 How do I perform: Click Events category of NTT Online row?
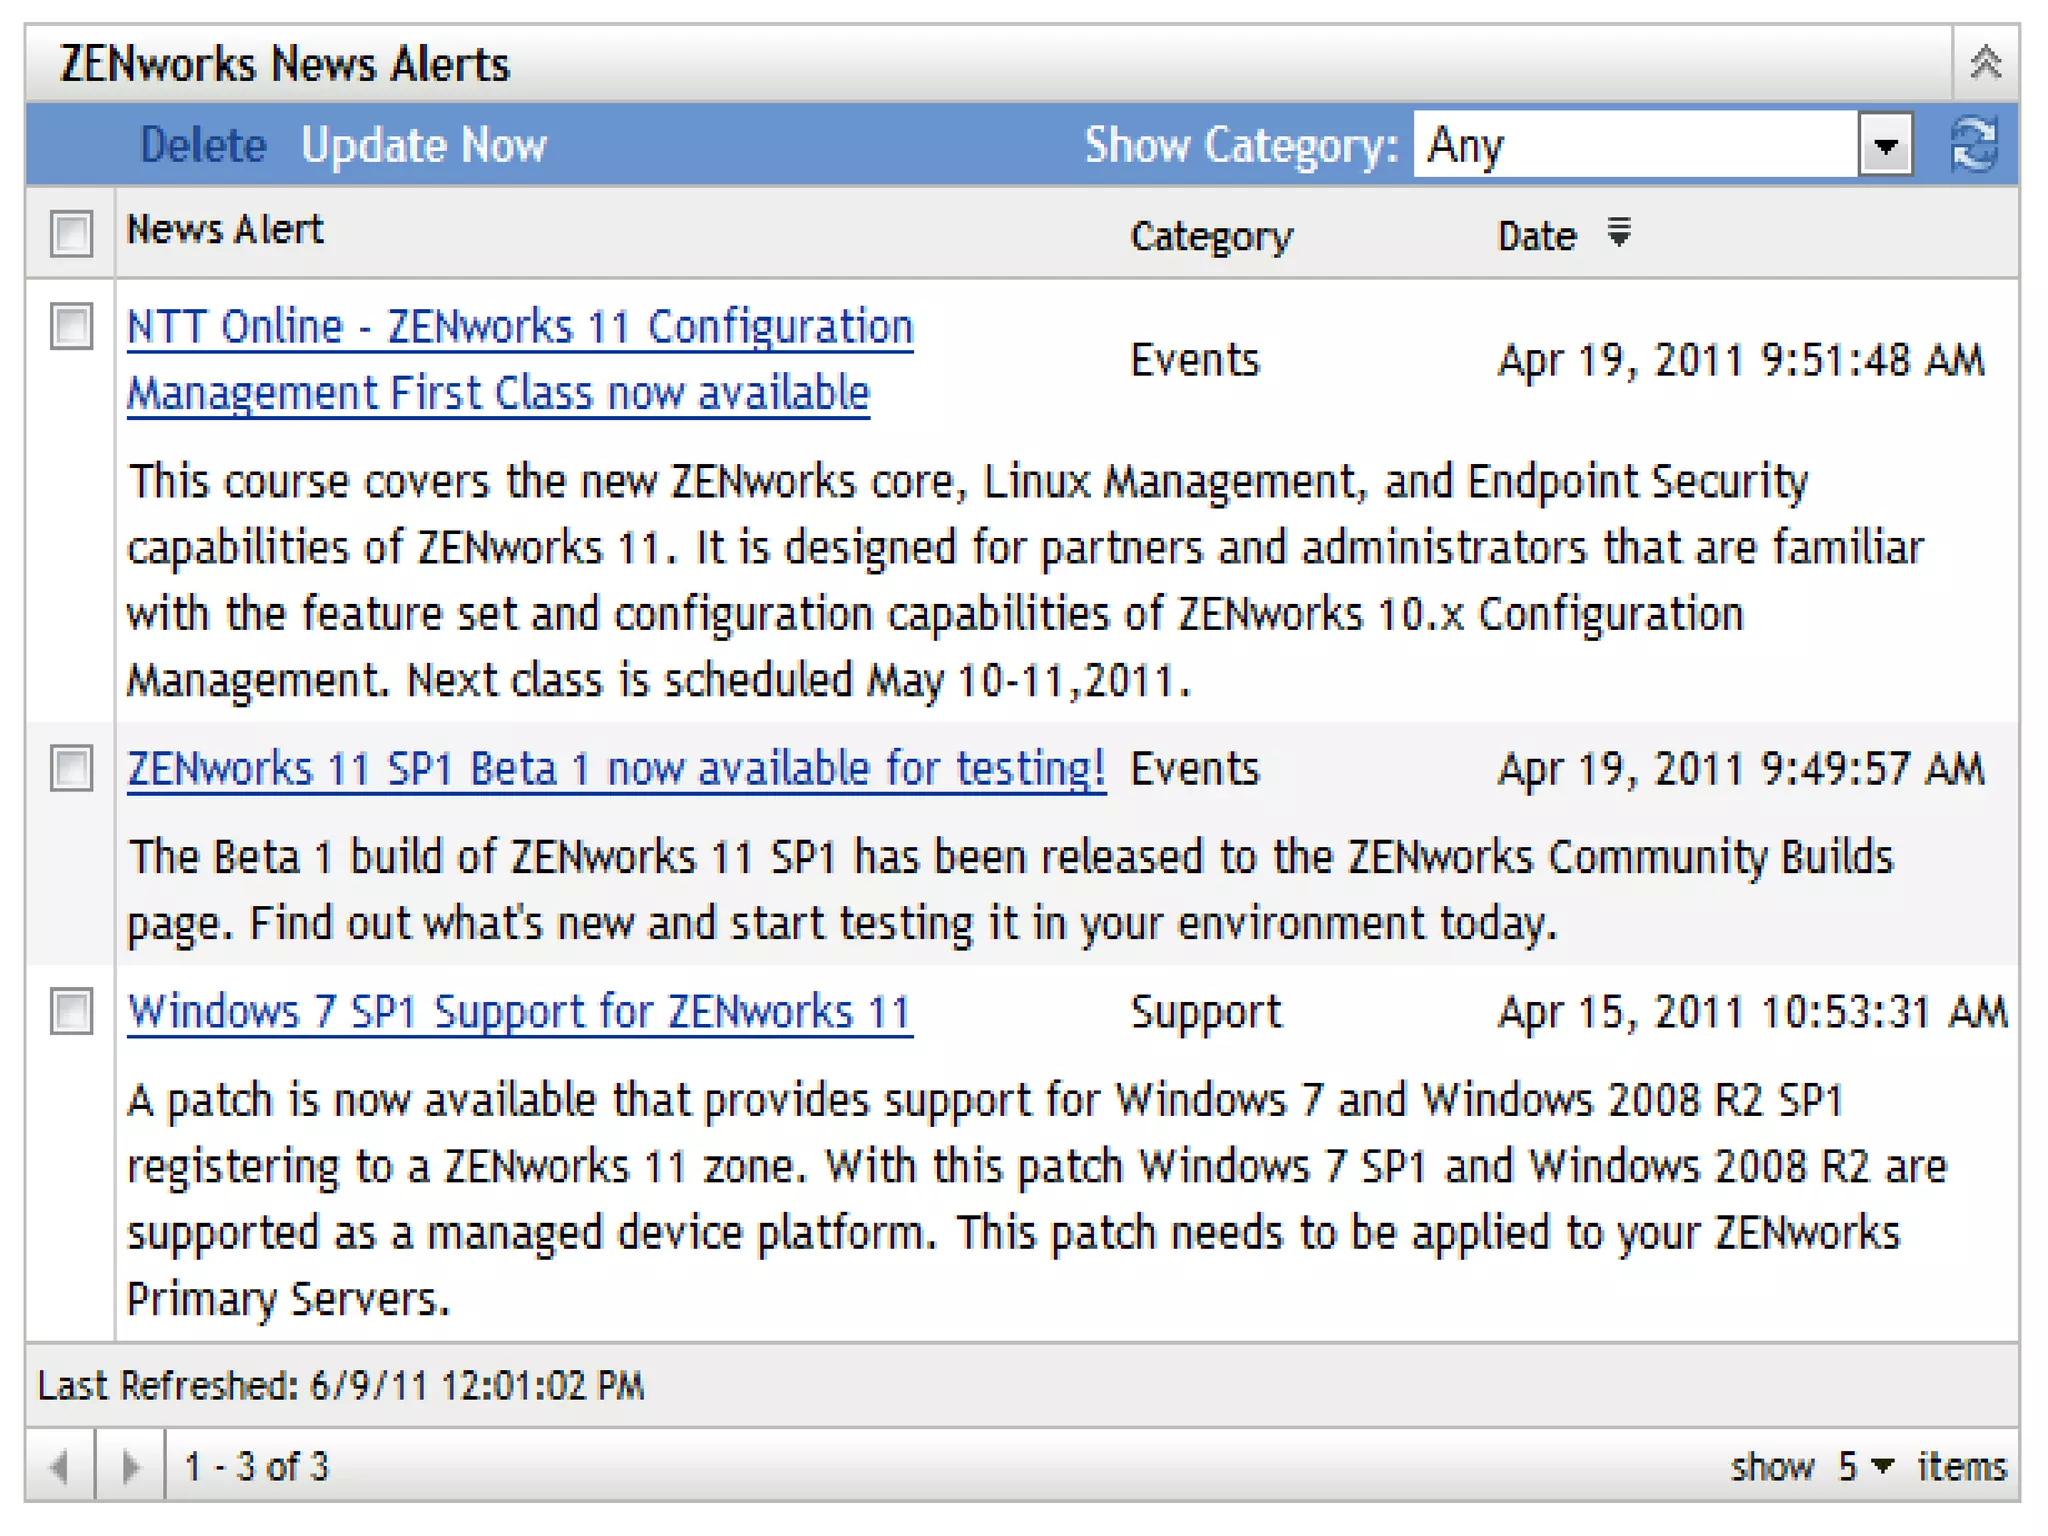pyautogui.click(x=1194, y=360)
